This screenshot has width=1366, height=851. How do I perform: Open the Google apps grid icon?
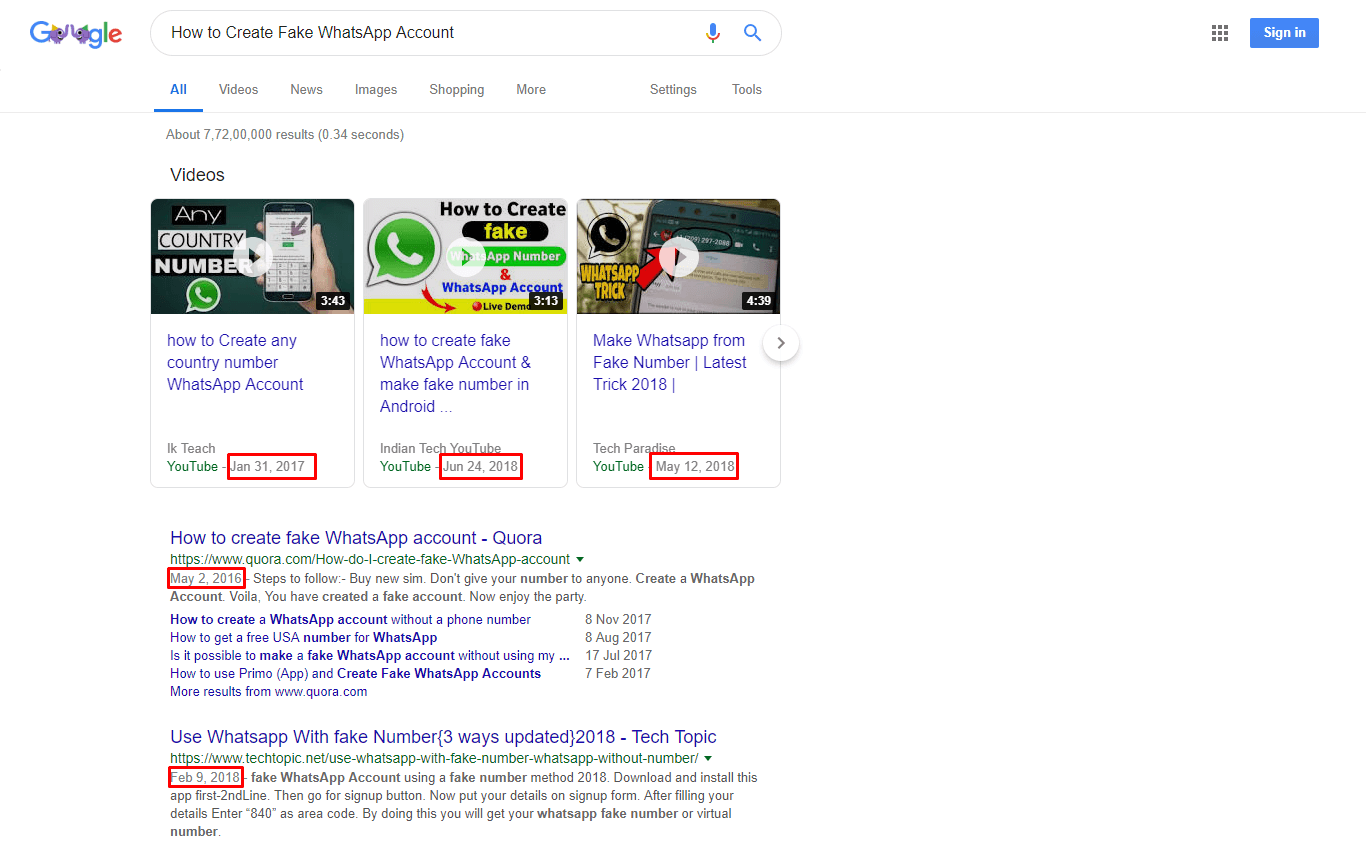pyautogui.click(x=1219, y=33)
